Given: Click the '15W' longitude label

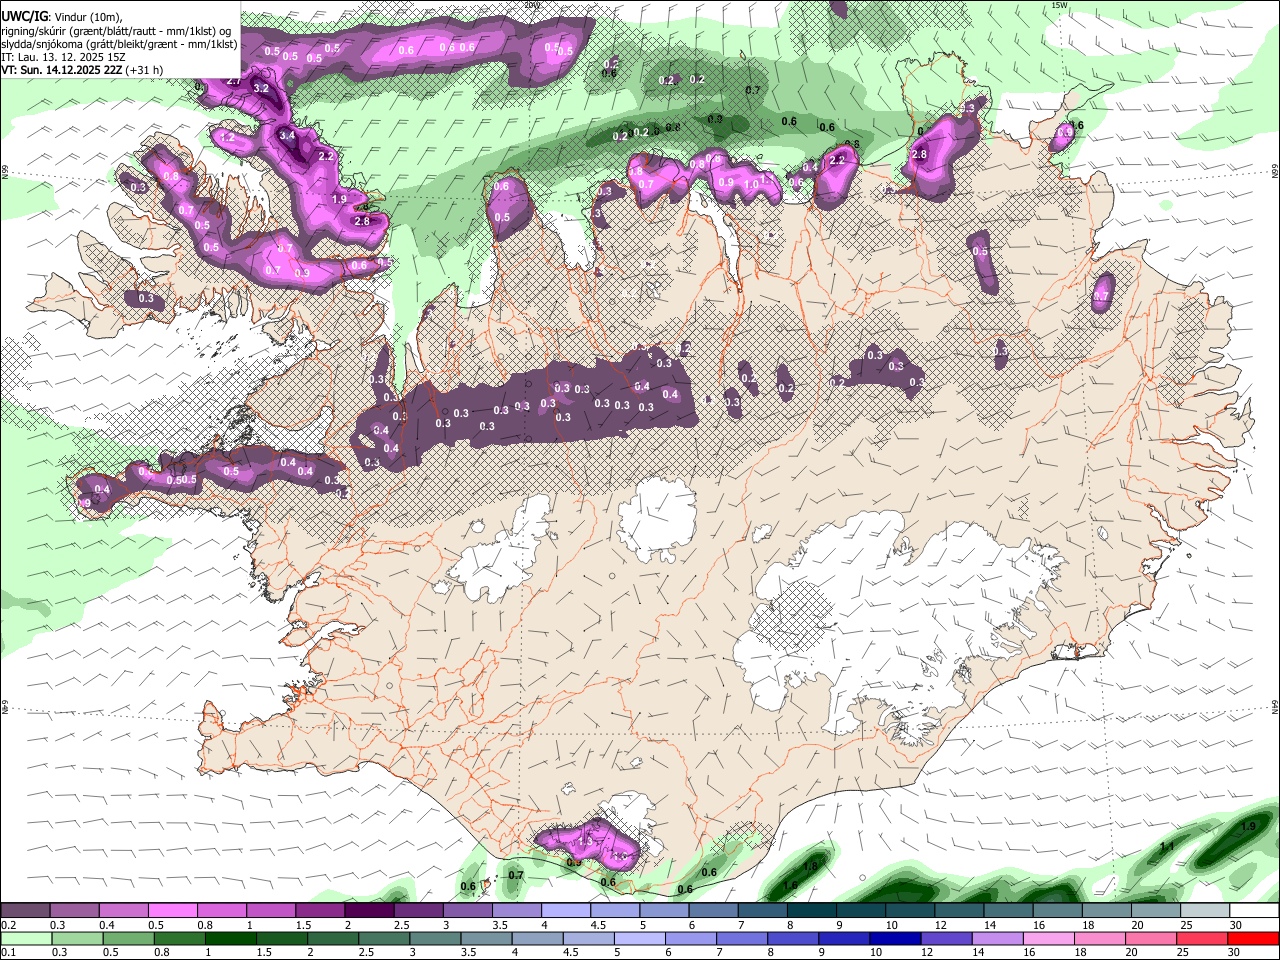Looking at the screenshot, I should coord(1059,5).
